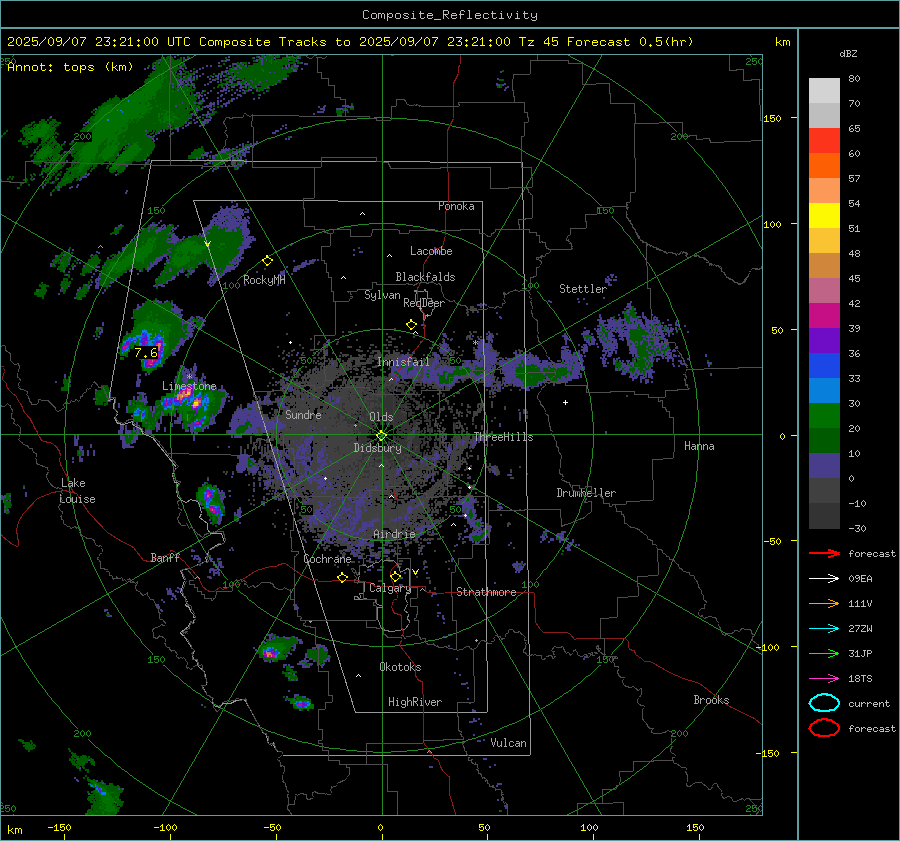
Task: Select the magenta 39-42 dBZ color swatch
Action: click(824, 316)
